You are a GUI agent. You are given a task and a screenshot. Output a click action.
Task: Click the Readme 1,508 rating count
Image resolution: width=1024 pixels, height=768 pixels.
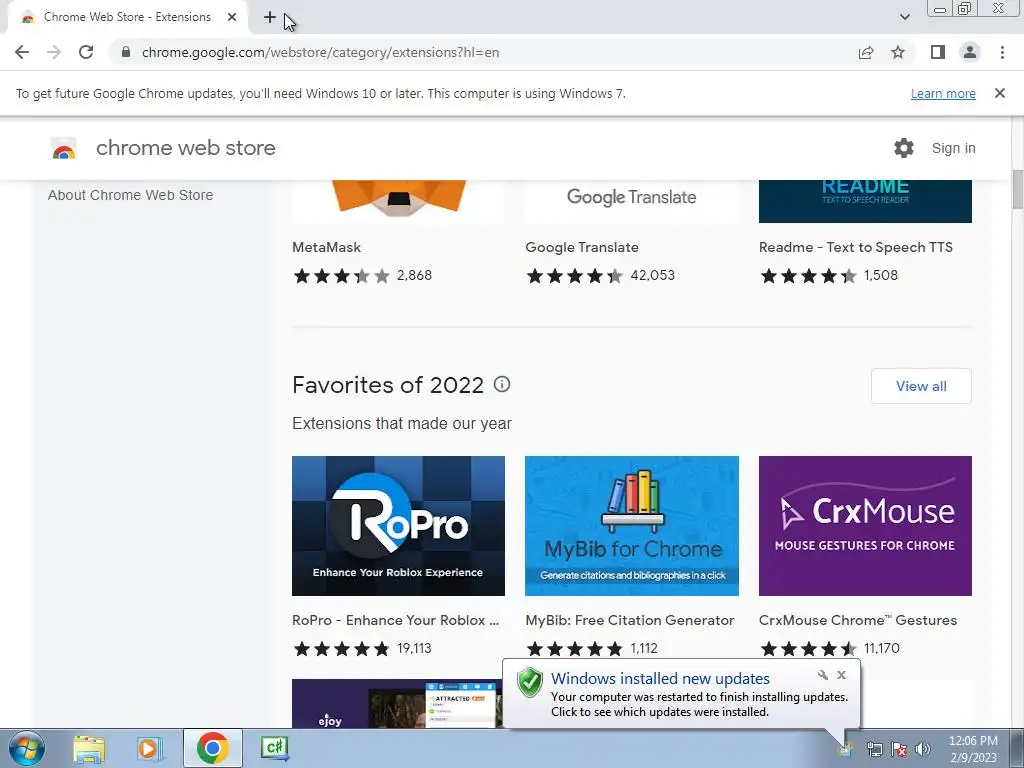coord(881,276)
